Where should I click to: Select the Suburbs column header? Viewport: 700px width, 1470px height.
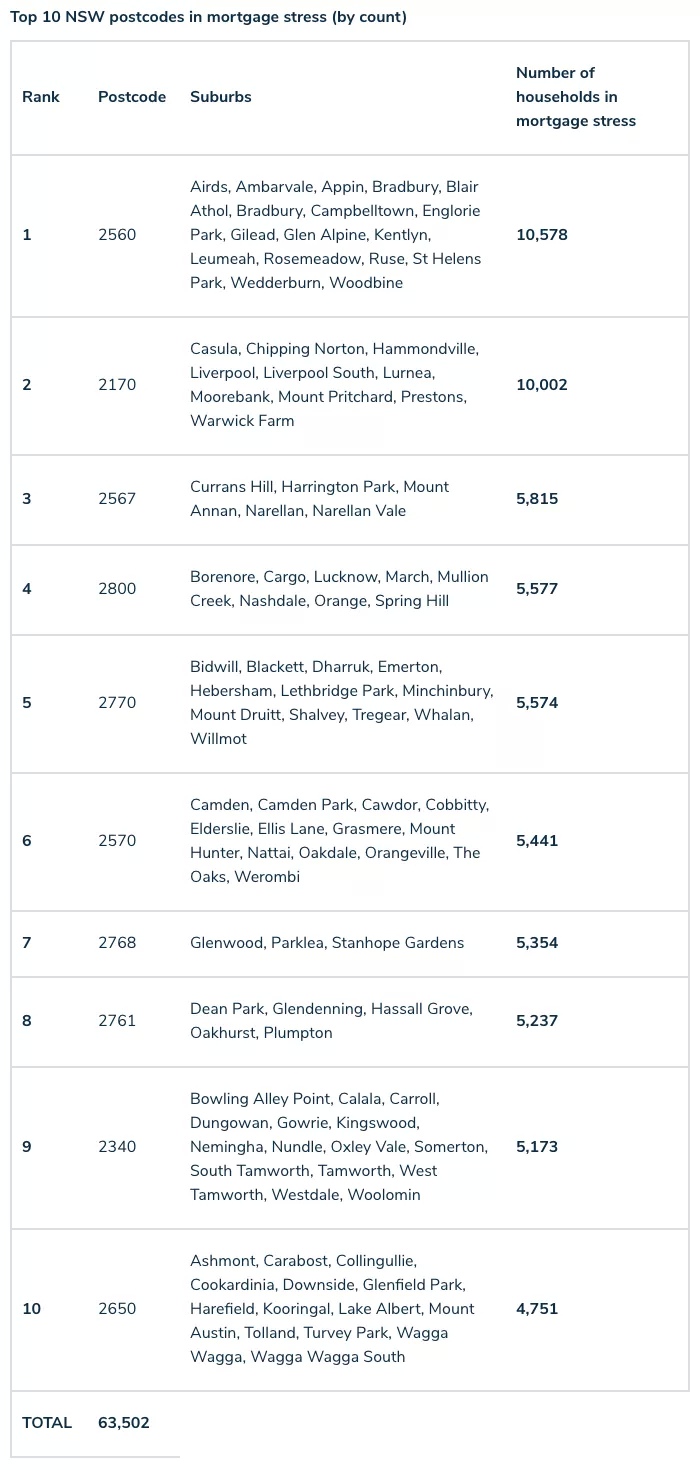[x=221, y=97]
